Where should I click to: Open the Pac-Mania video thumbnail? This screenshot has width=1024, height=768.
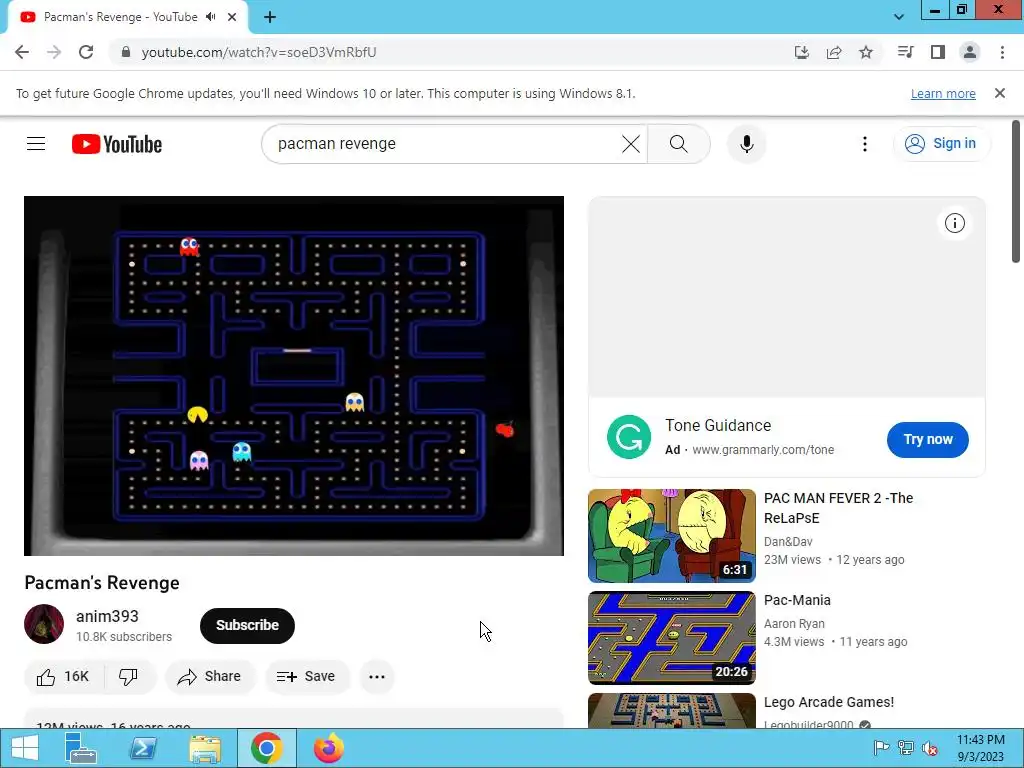pos(671,638)
